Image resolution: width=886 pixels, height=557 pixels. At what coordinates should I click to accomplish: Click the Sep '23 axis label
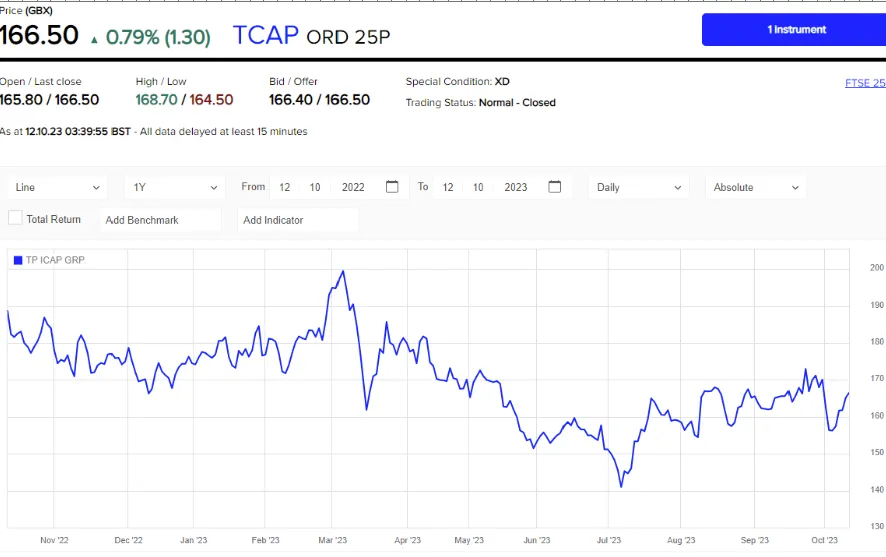point(755,540)
